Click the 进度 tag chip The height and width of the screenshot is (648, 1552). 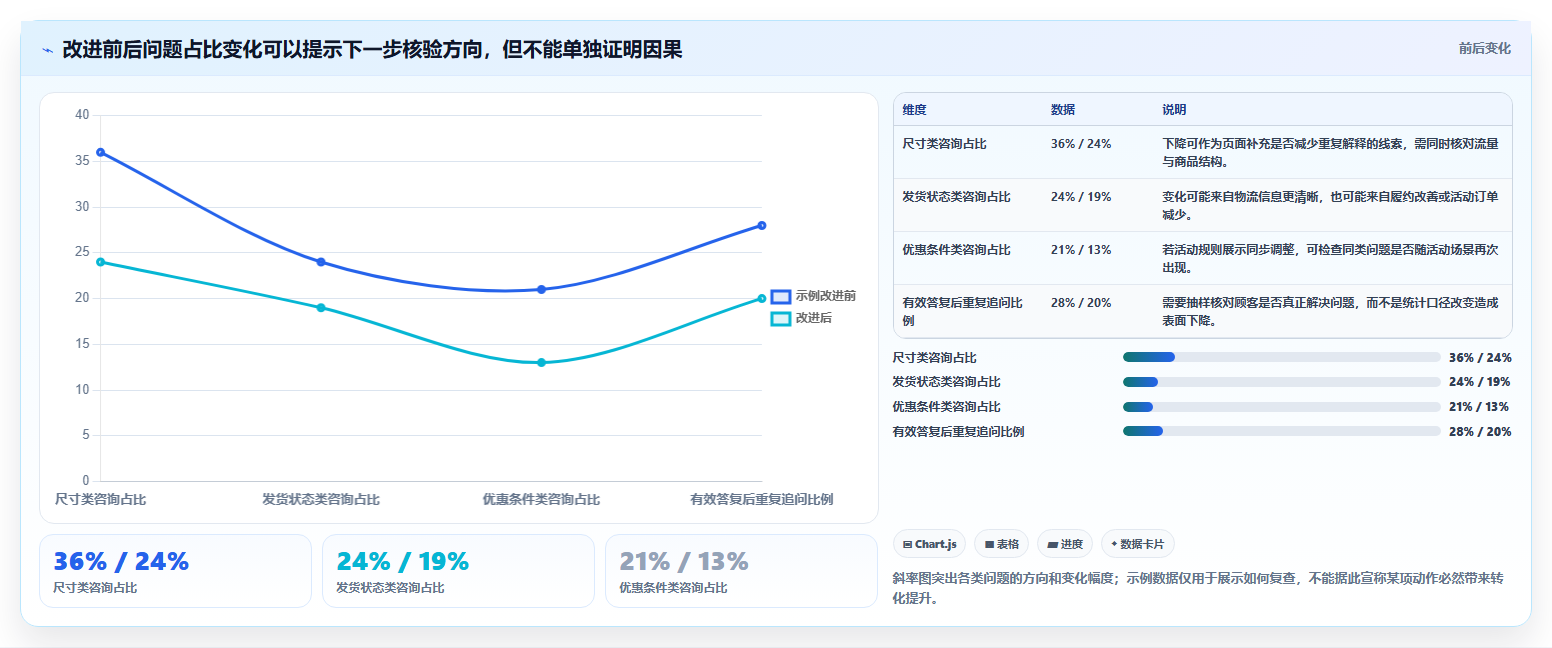(x=1065, y=544)
